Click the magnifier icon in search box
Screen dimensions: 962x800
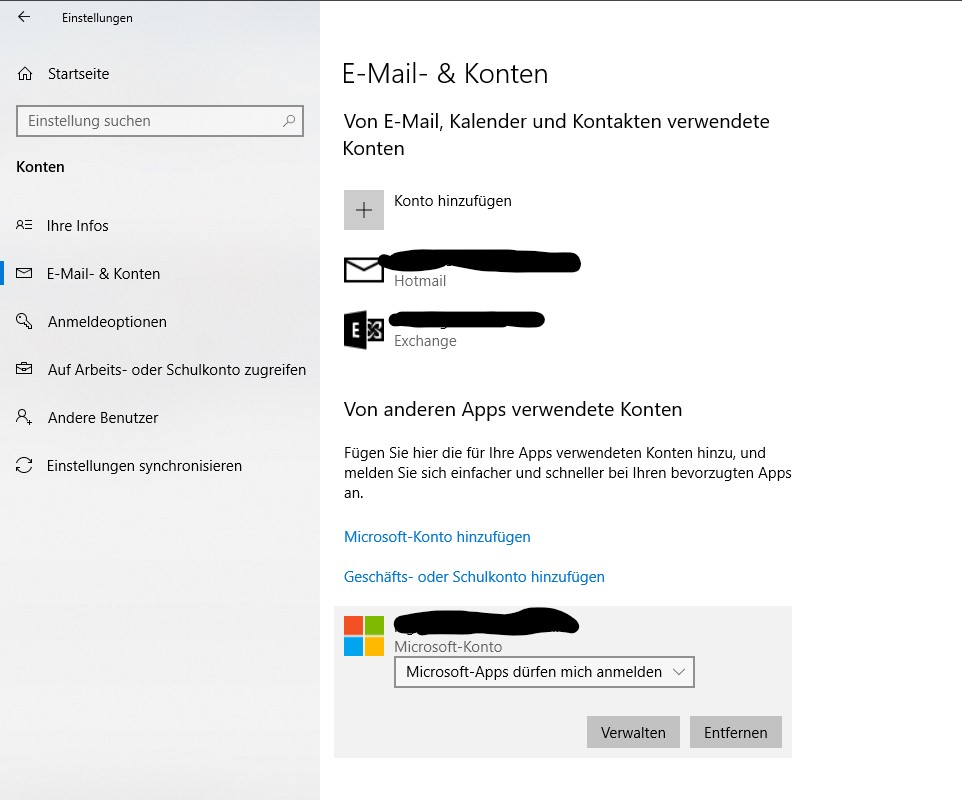pyautogui.click(x=289, y=121)
